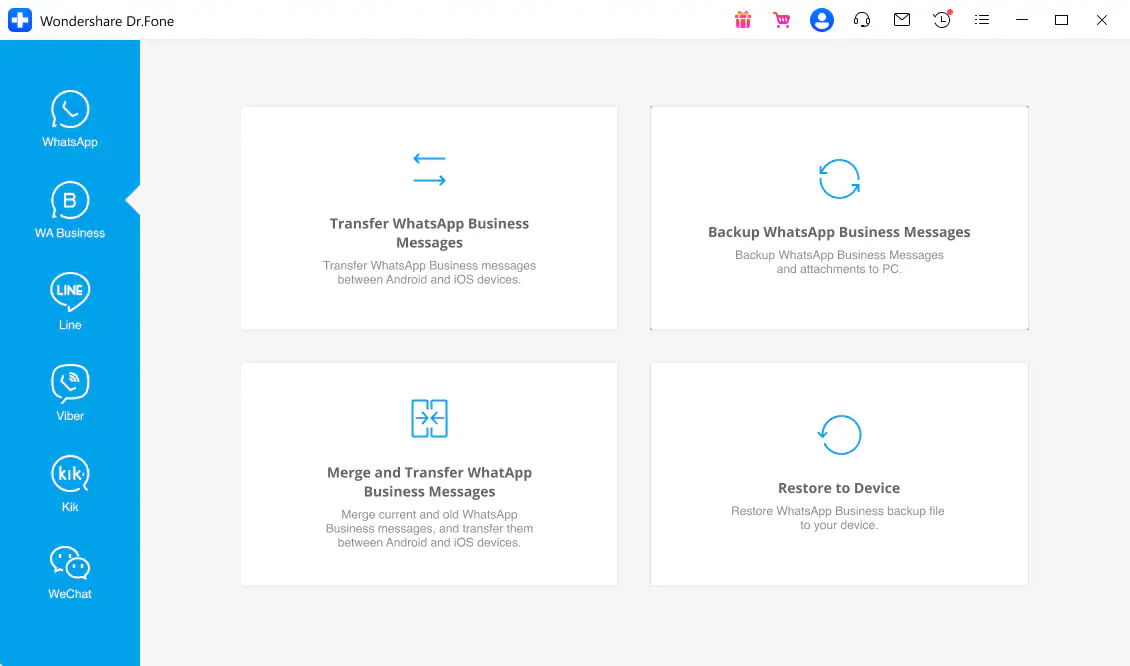This screenshot has height=666, width=1130.
Task: Switch to the Viber section
Action: [70, 392]
